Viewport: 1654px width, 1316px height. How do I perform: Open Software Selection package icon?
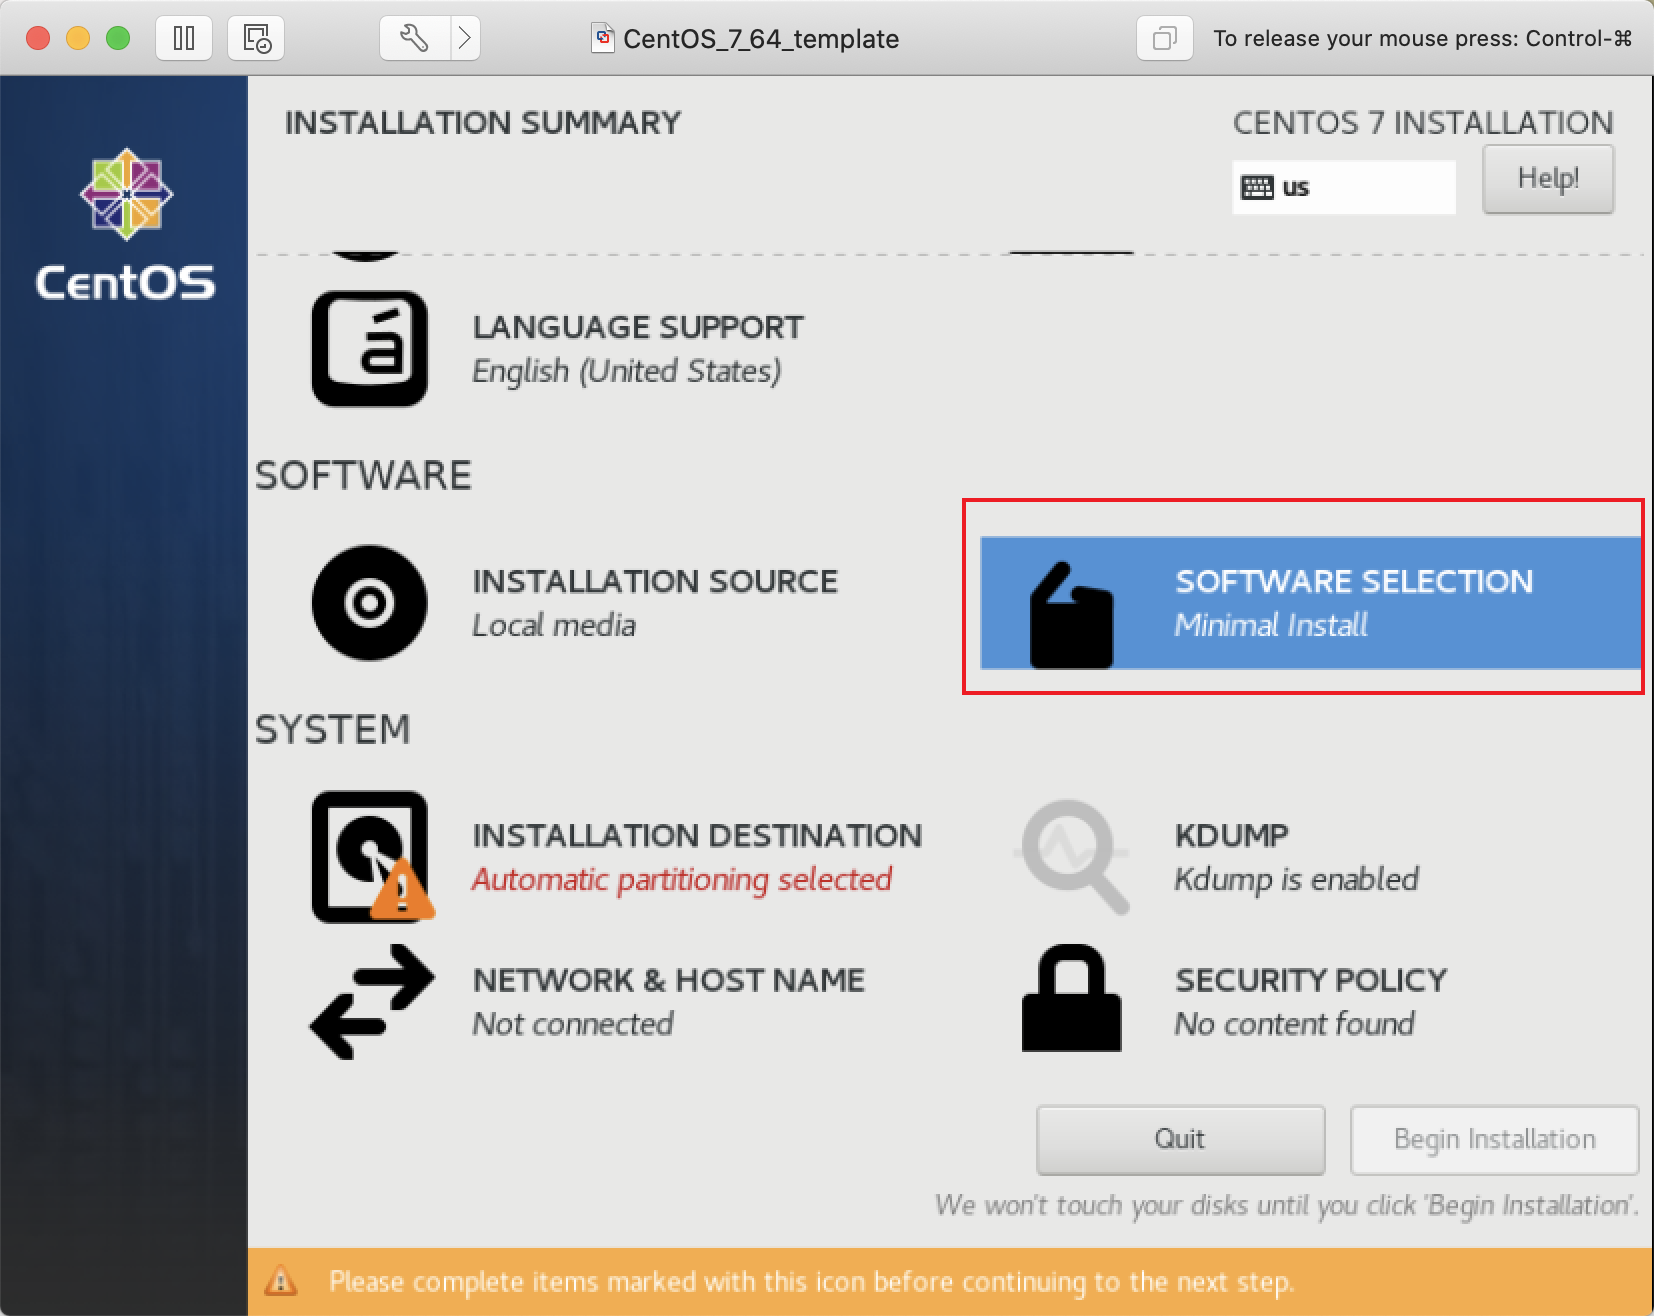pyautogui.click(x=1071, y=615)
